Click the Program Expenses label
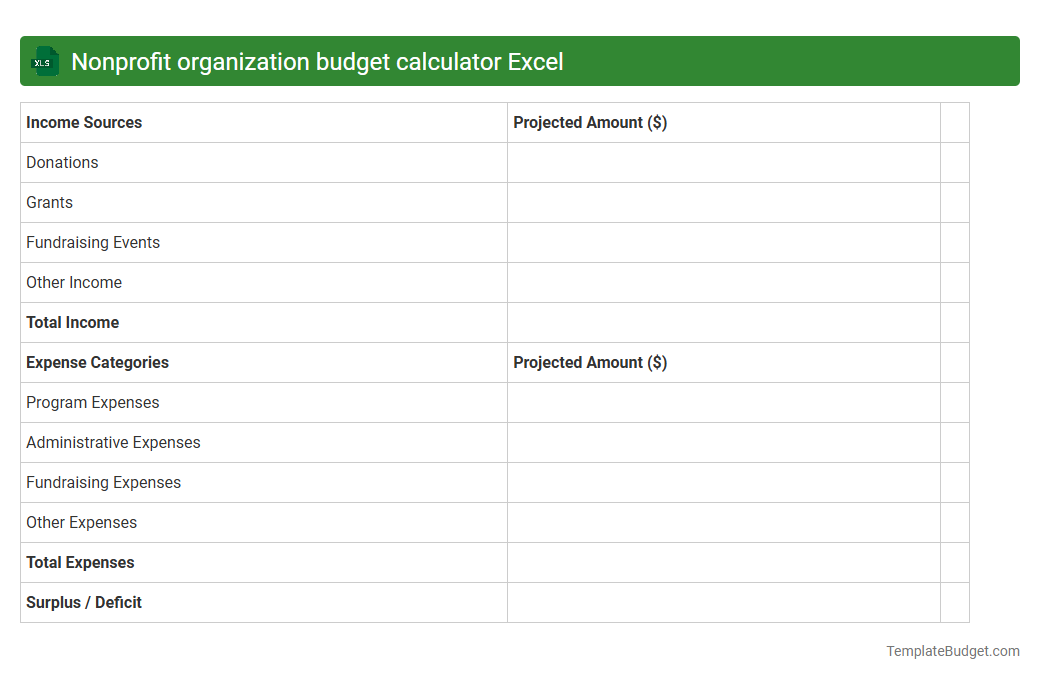 92,402
